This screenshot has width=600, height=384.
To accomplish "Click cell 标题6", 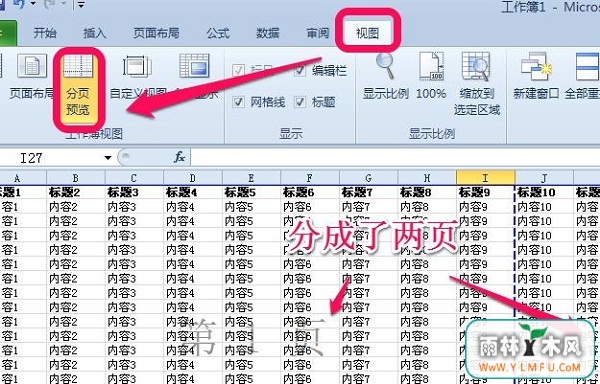I will [310, 192].
